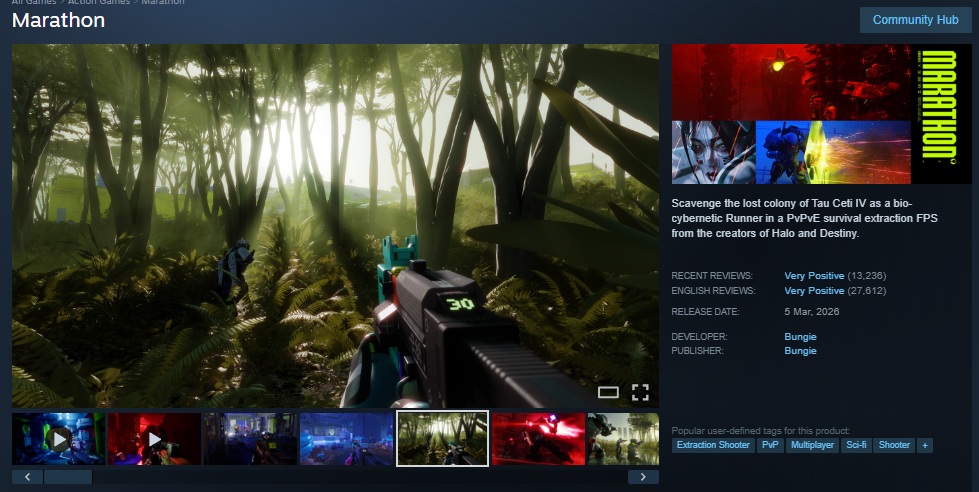The height and width of the screenshot is (492, 979).
Task: Click the Marathon header capsule image
Action: pos(822,114)
